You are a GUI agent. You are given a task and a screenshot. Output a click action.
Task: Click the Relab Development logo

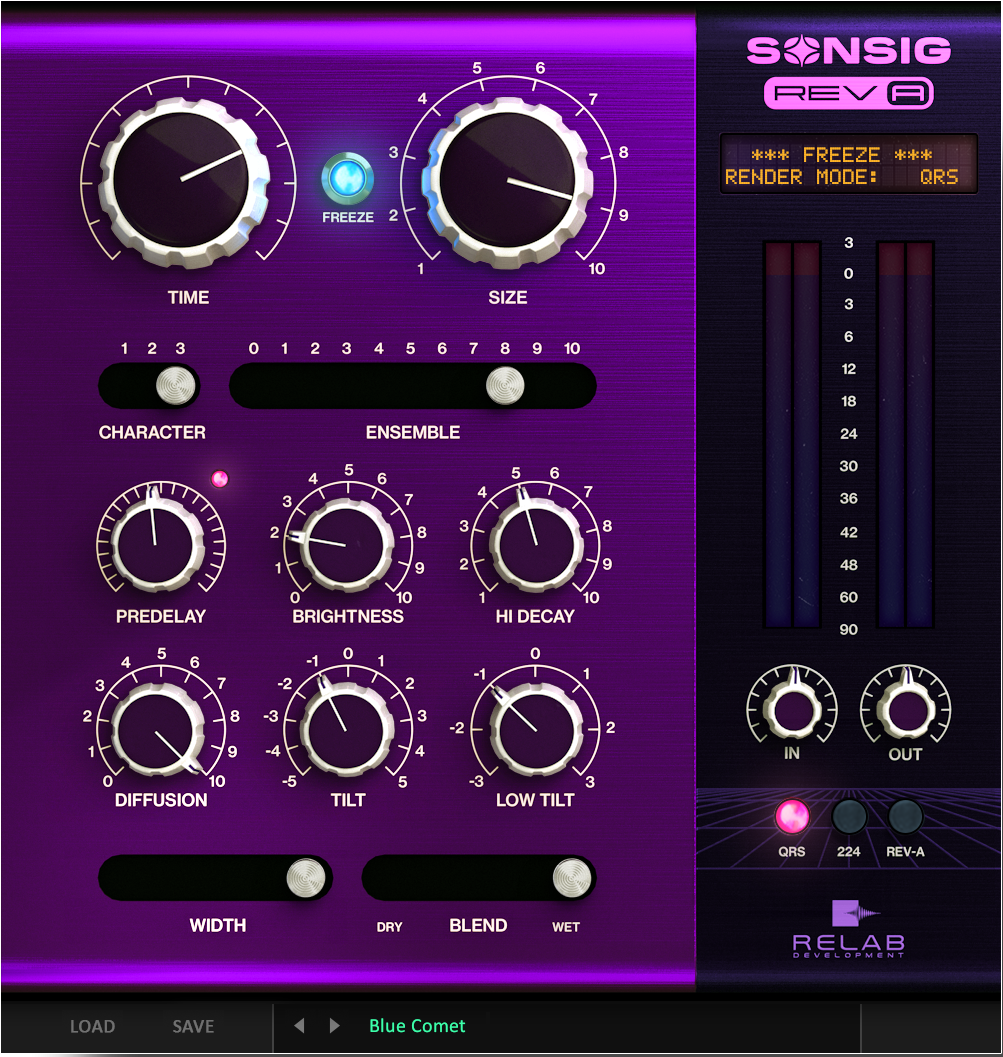tap(849, 928)
